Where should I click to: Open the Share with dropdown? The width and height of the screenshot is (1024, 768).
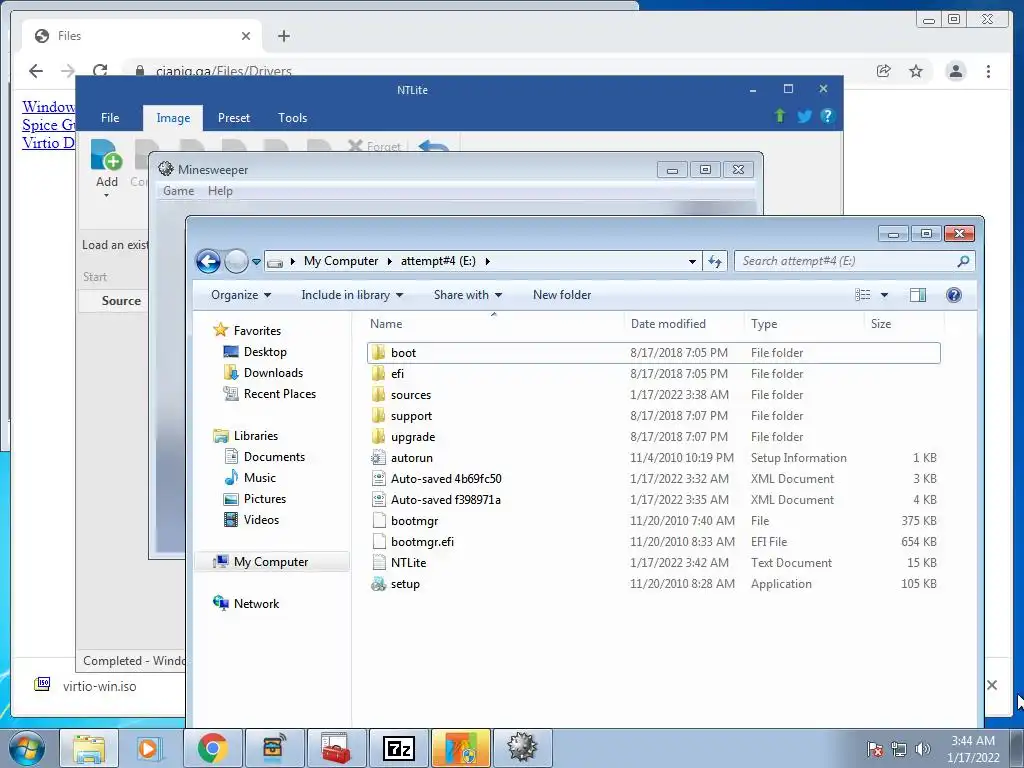[468, 295]
